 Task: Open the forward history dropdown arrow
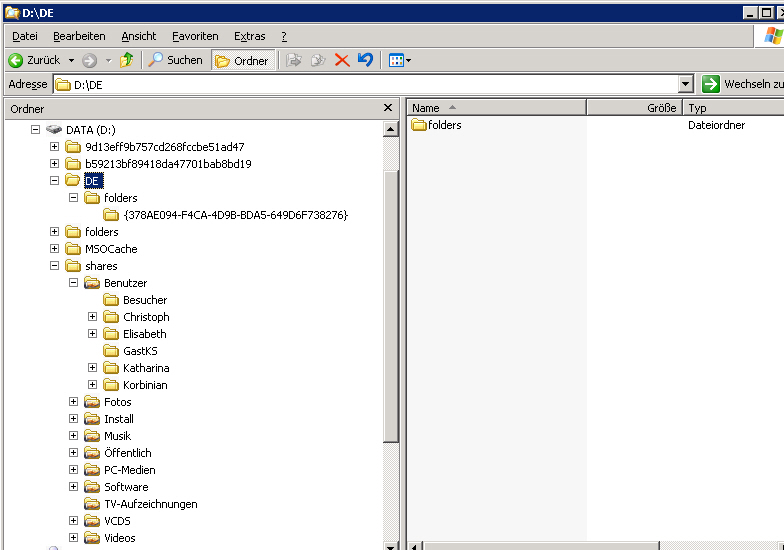pyautogui.click(x=108, y=60)
